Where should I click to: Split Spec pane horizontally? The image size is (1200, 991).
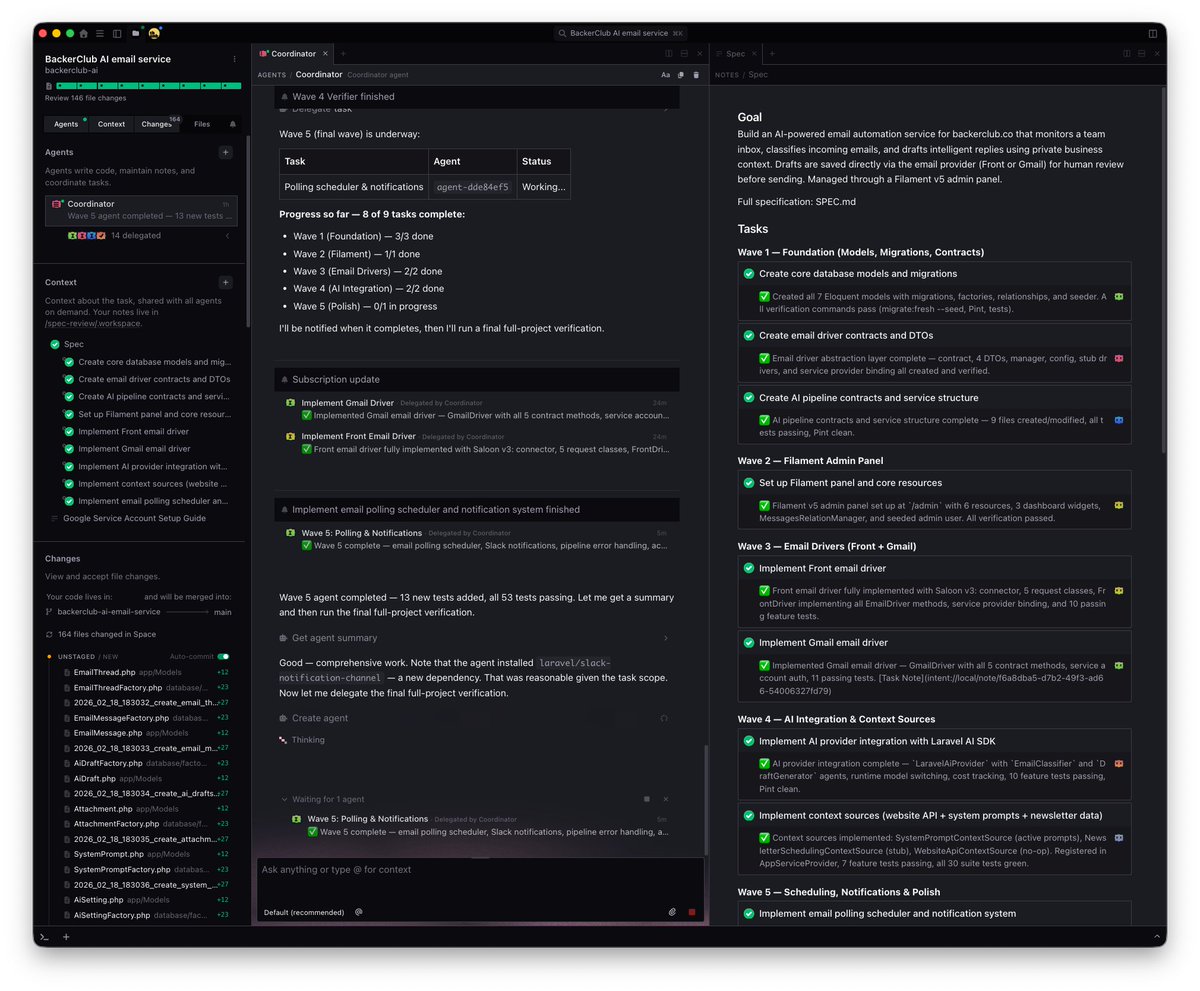tap(1141, 54)
